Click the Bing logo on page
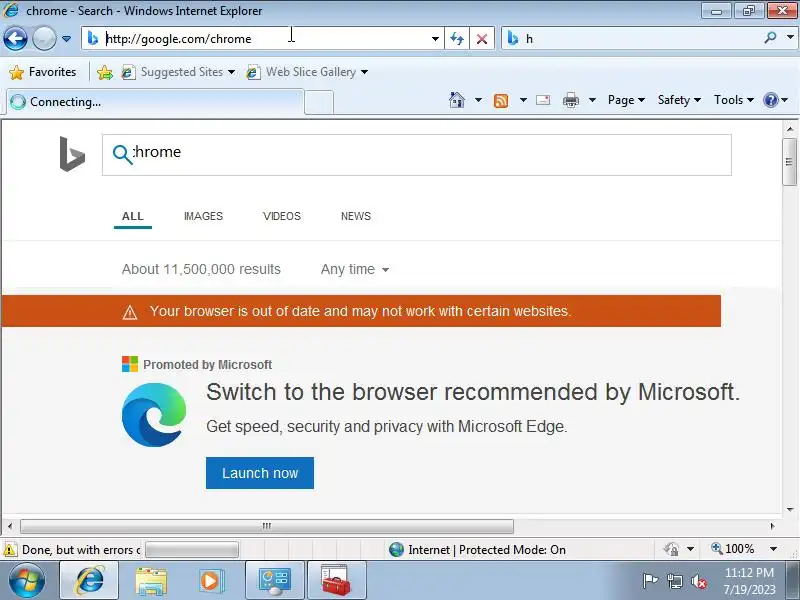Viewport: 800px width, 600px height. coord(72,154)
